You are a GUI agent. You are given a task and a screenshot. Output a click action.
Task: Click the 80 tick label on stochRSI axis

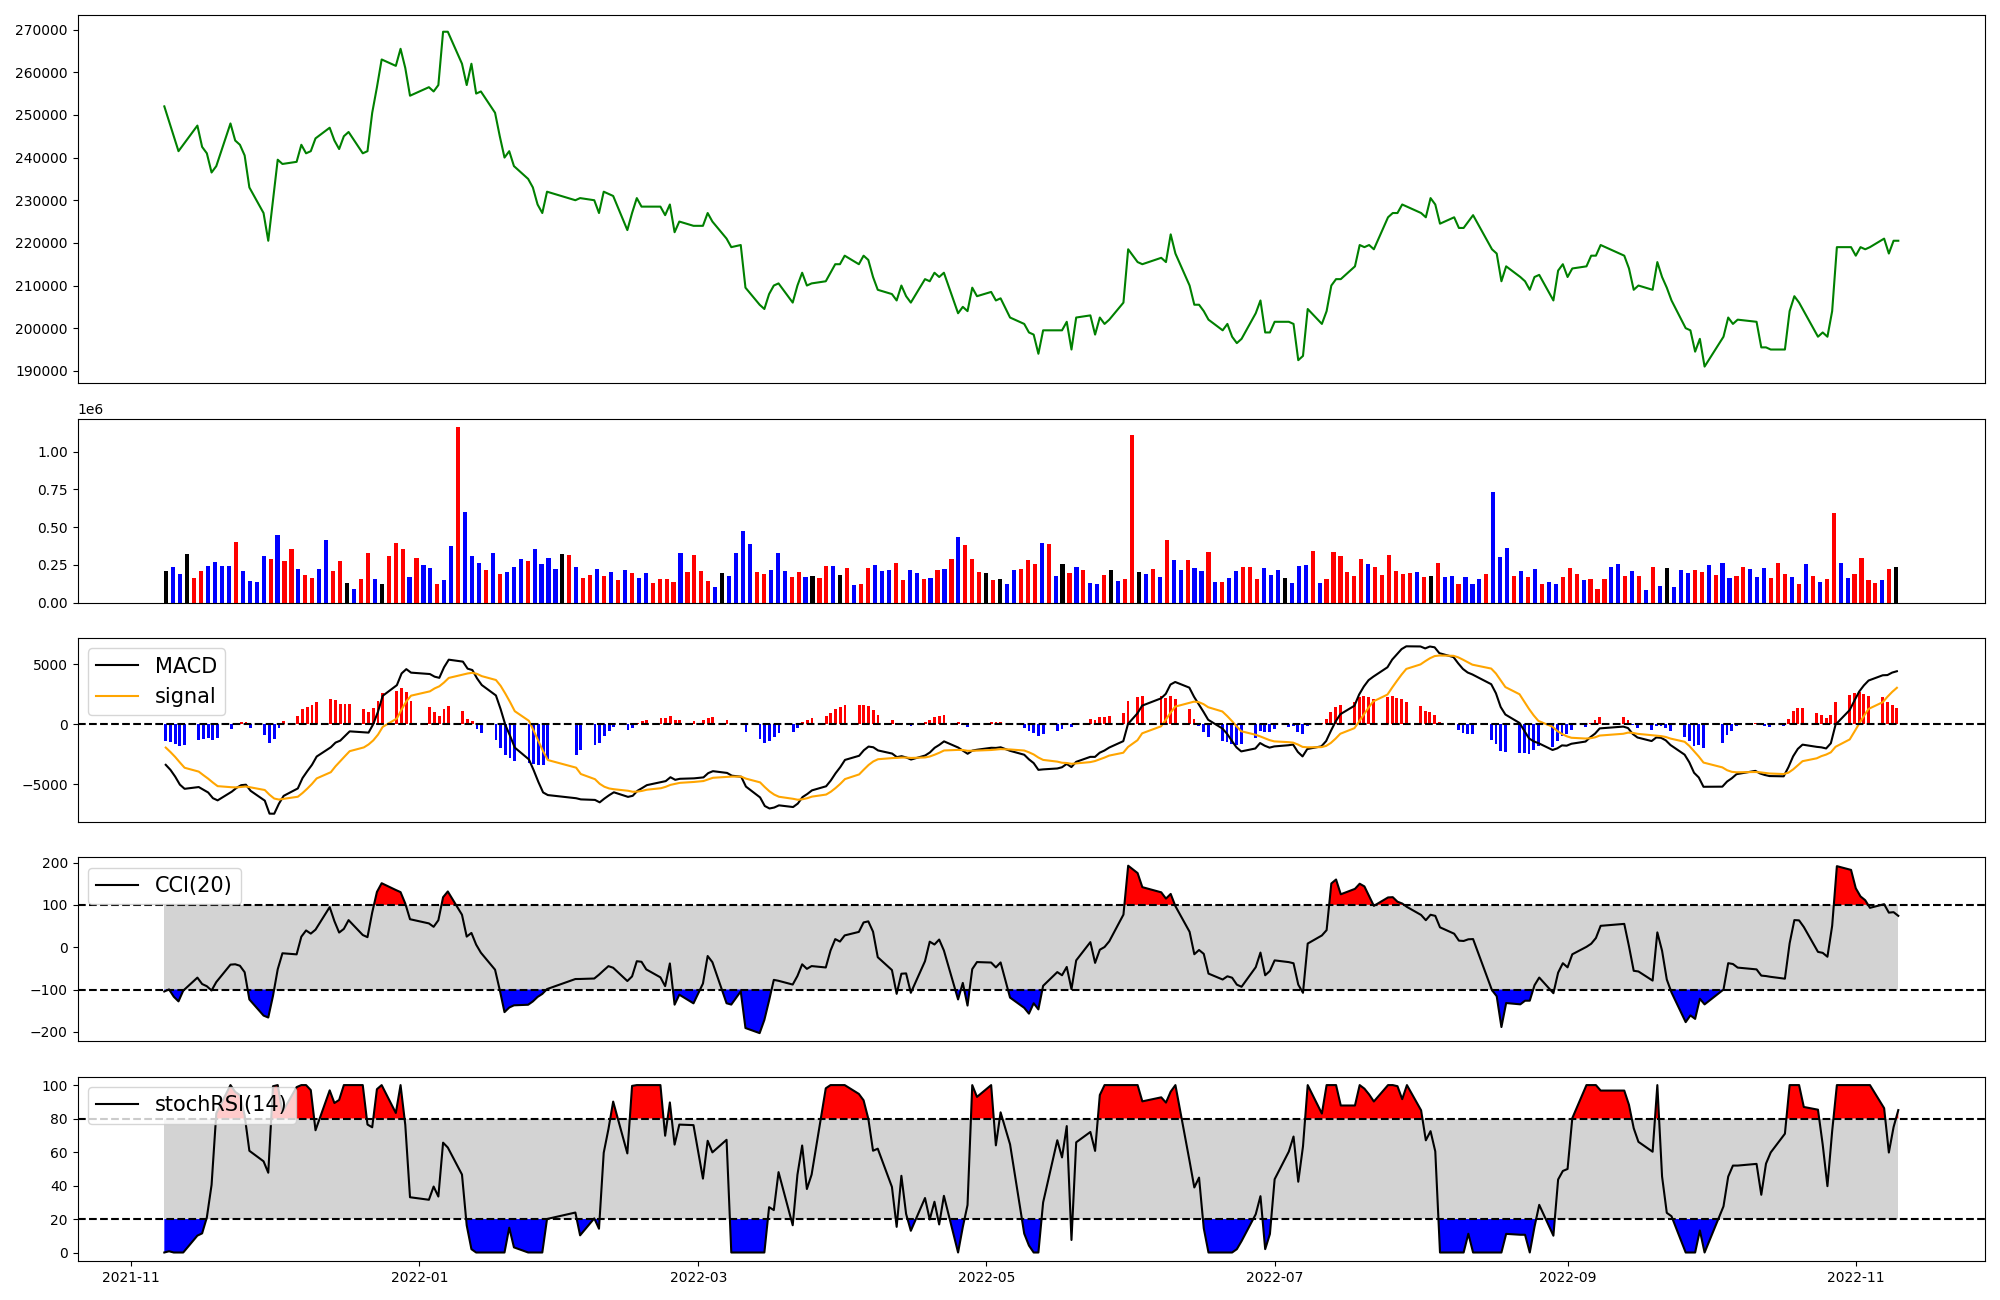coord(59,1120)
